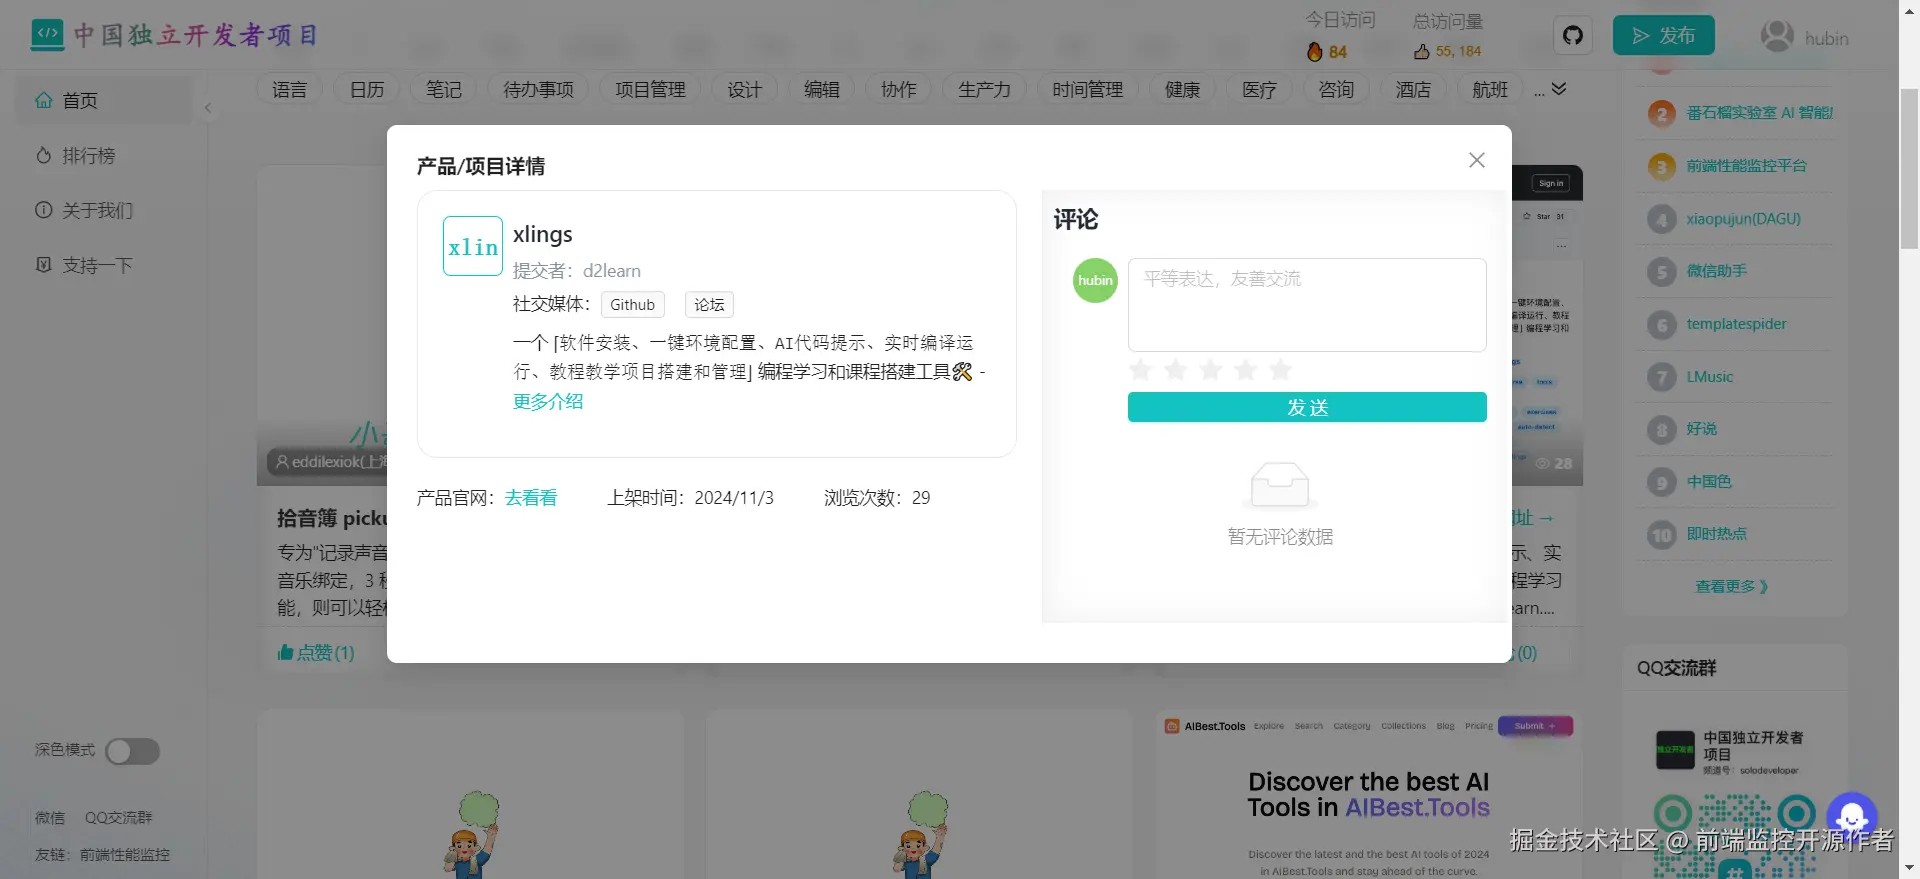
Task: Open ranking item LMusic
Action: coord(1710,377)
